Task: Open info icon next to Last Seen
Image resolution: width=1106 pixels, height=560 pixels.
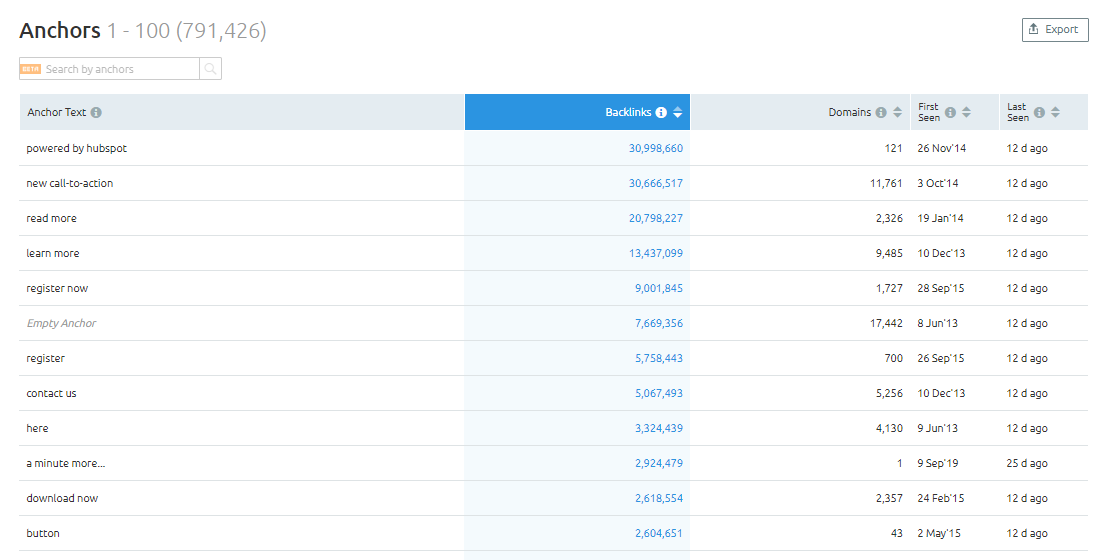Action: (x=1039, y=112)
